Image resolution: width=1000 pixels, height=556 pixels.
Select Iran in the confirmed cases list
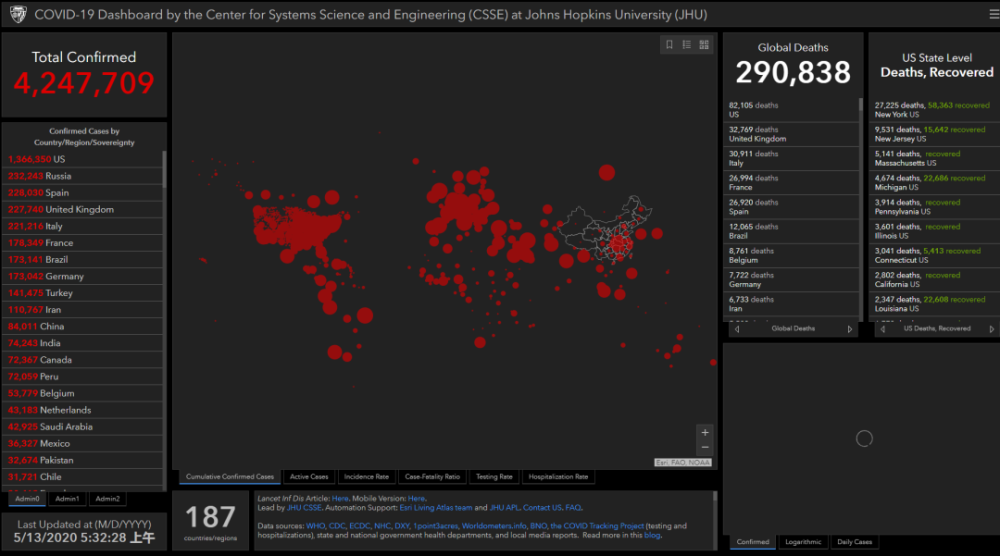tap(83, 309)
